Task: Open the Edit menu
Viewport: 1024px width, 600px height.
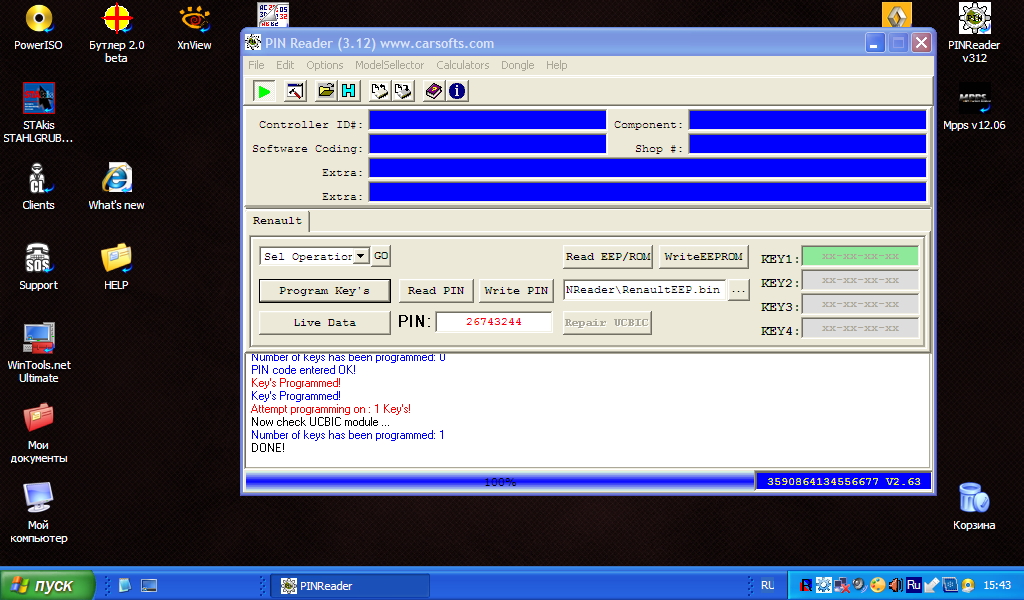Action: tap(285, 65)
